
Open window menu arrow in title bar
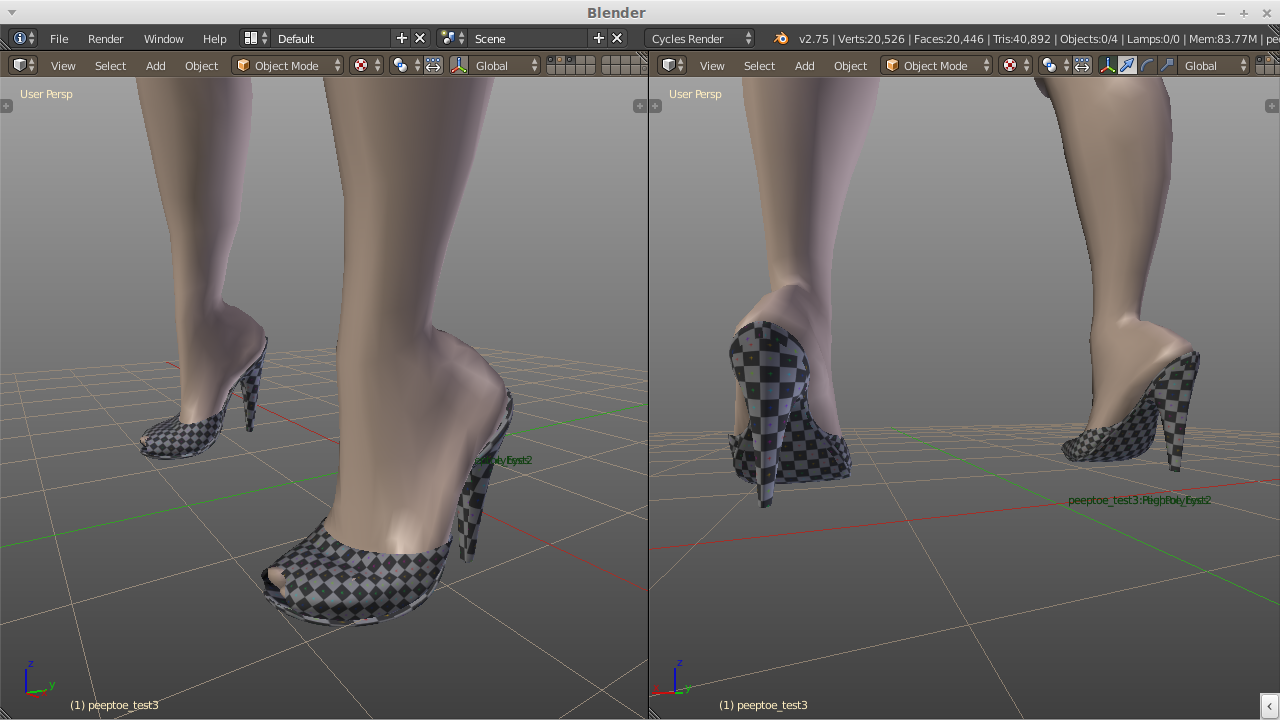click(11, 13)
